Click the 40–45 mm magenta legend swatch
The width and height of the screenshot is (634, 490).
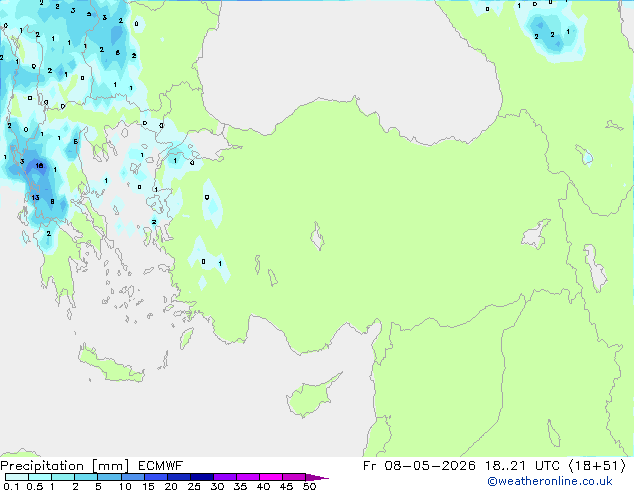[x=271, y=477]
